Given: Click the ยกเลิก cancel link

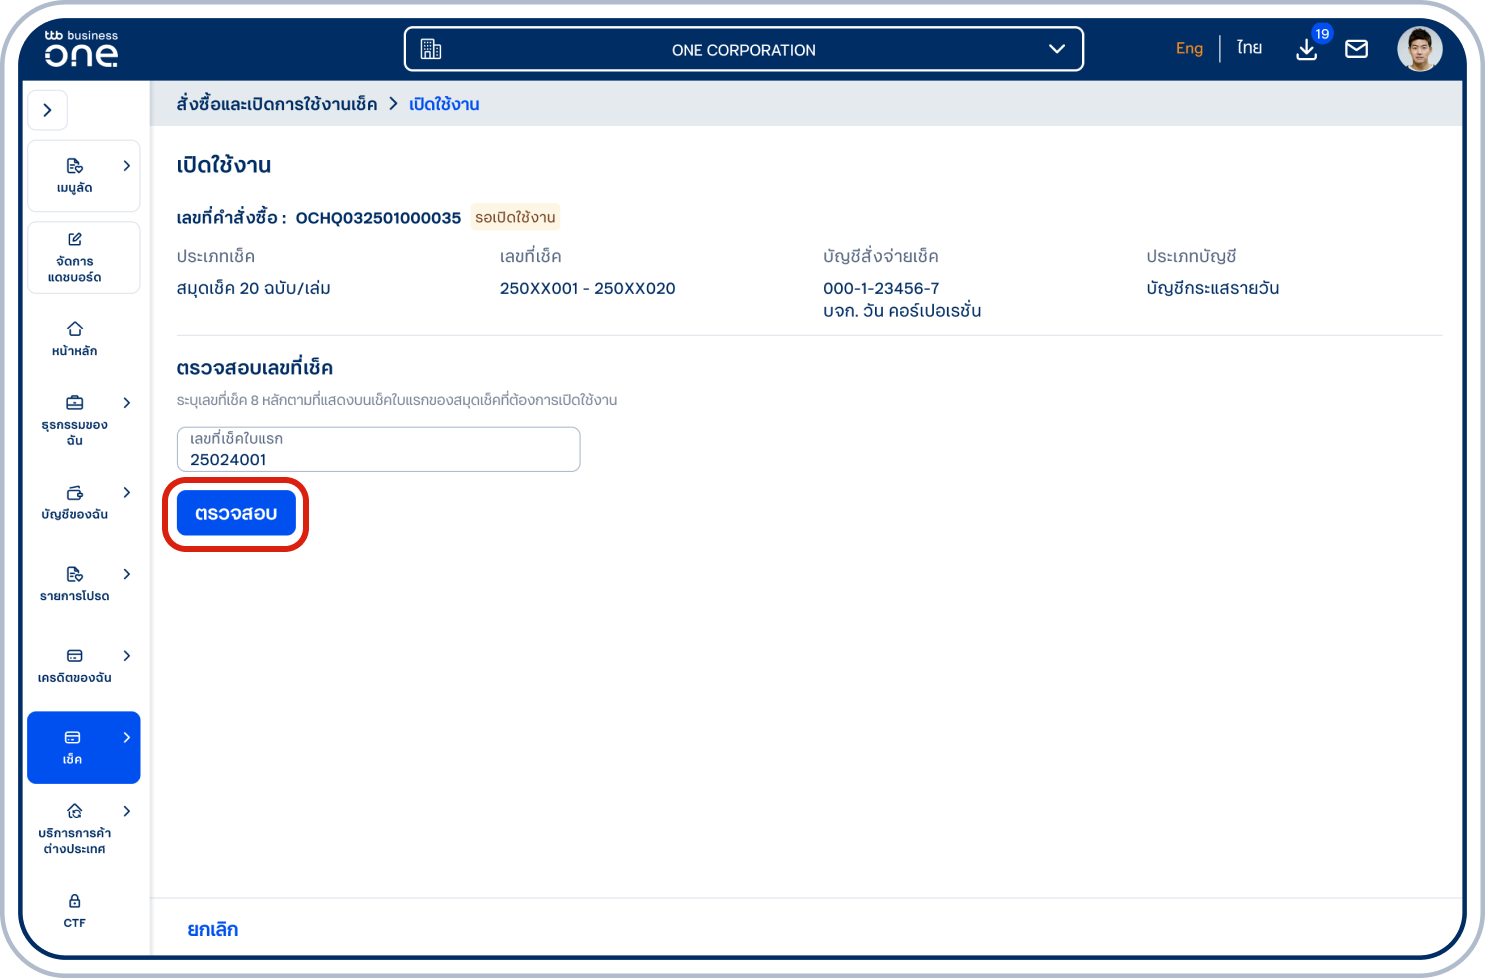Looking at the screenshot, I should coord(213,929).
